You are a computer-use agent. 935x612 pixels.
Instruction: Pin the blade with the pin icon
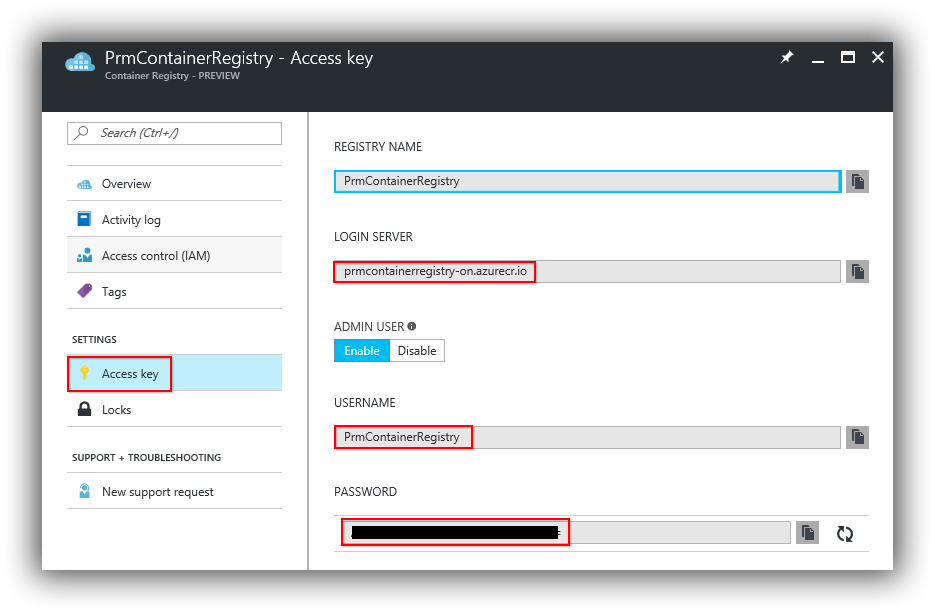787,57
